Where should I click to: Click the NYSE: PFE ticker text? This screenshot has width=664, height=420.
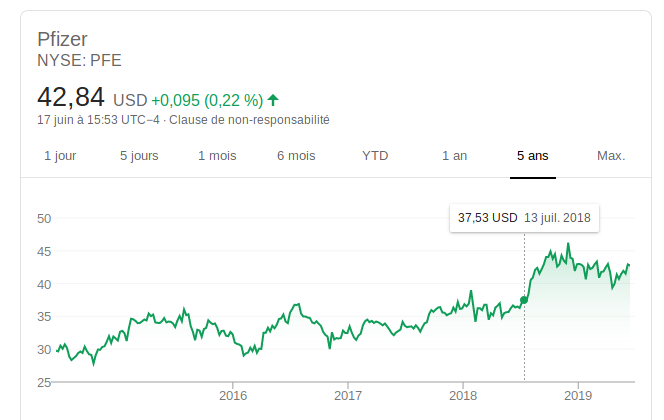coord(78,60)
